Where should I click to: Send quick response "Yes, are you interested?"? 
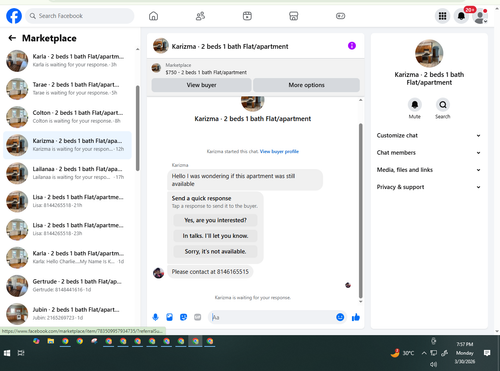(215, 220)
